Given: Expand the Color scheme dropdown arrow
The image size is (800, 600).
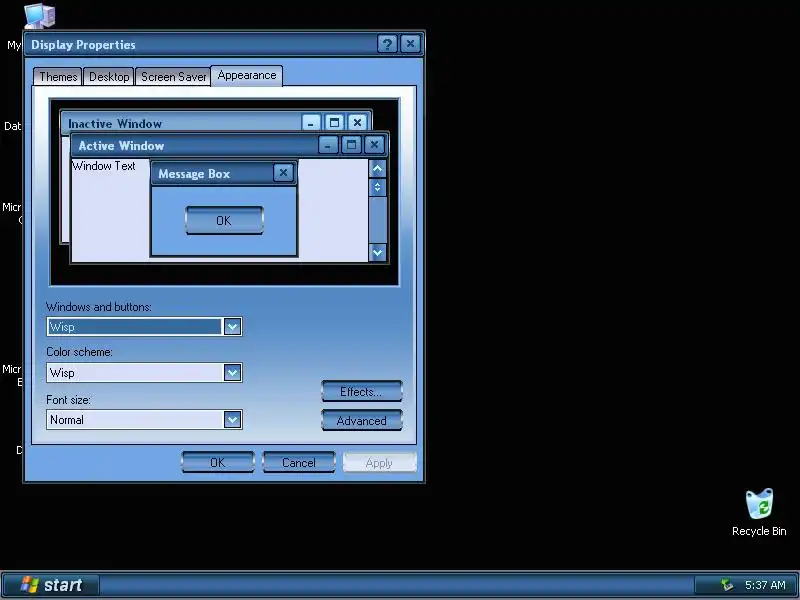Looking at the screenshot, I should coord(232,372).
